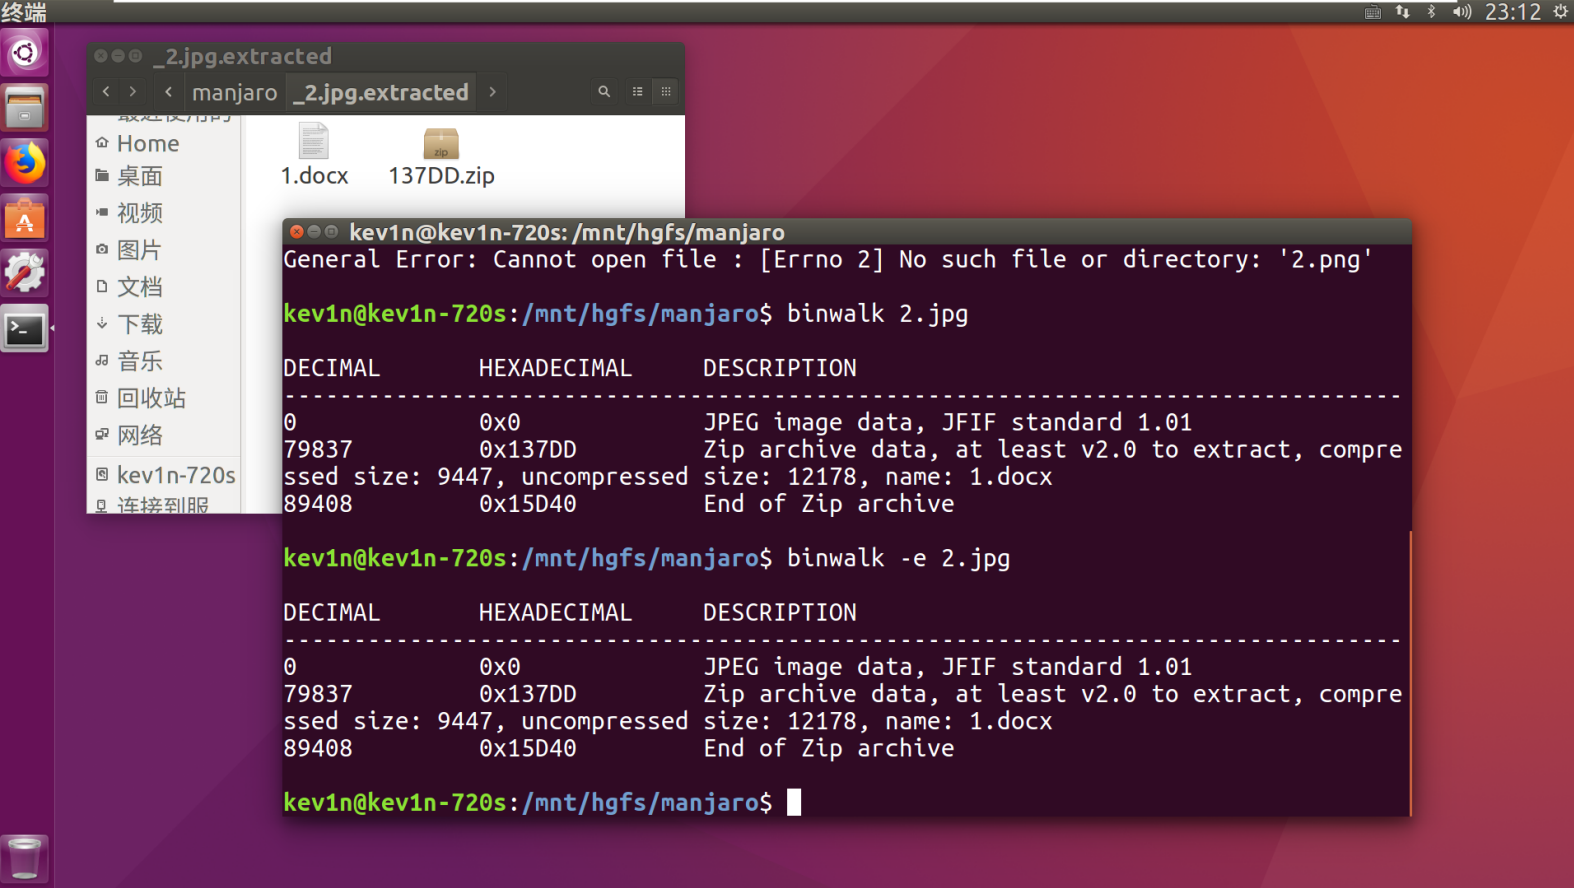Click the terminal title bar path text
1574x888 pixels.
click(567, 233)
